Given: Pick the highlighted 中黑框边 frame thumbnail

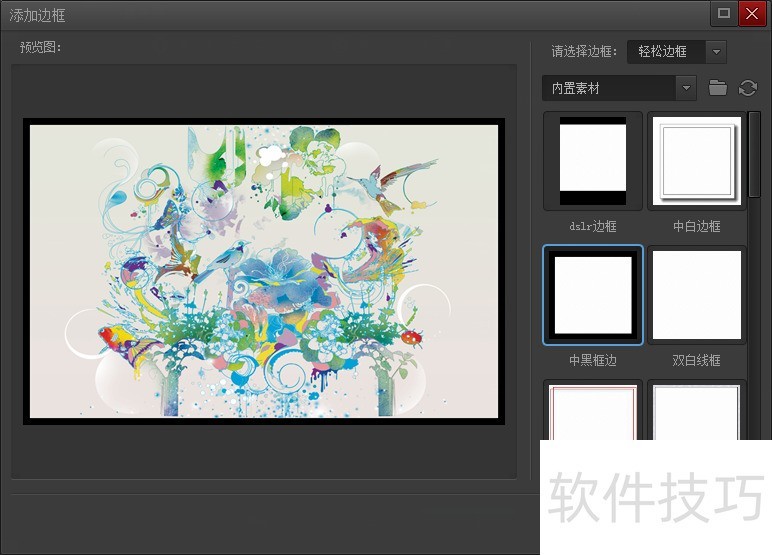Looking at the screenshot, I should [x=592, y=295].
